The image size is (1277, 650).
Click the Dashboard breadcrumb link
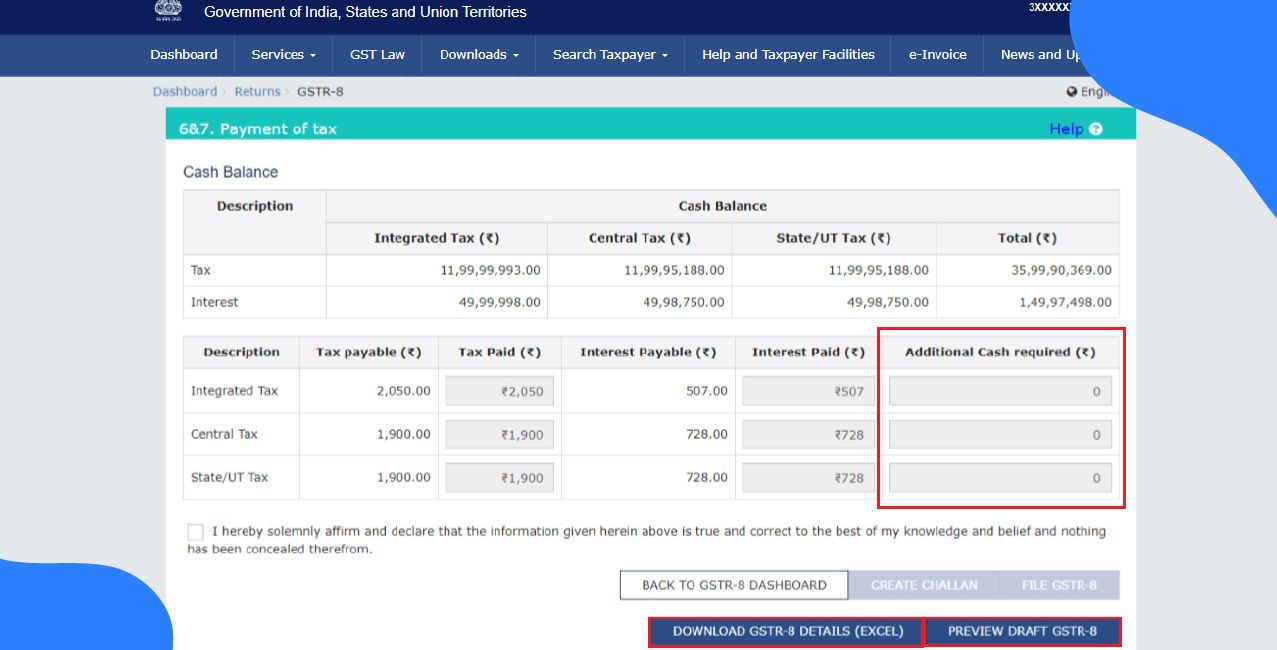184,91
